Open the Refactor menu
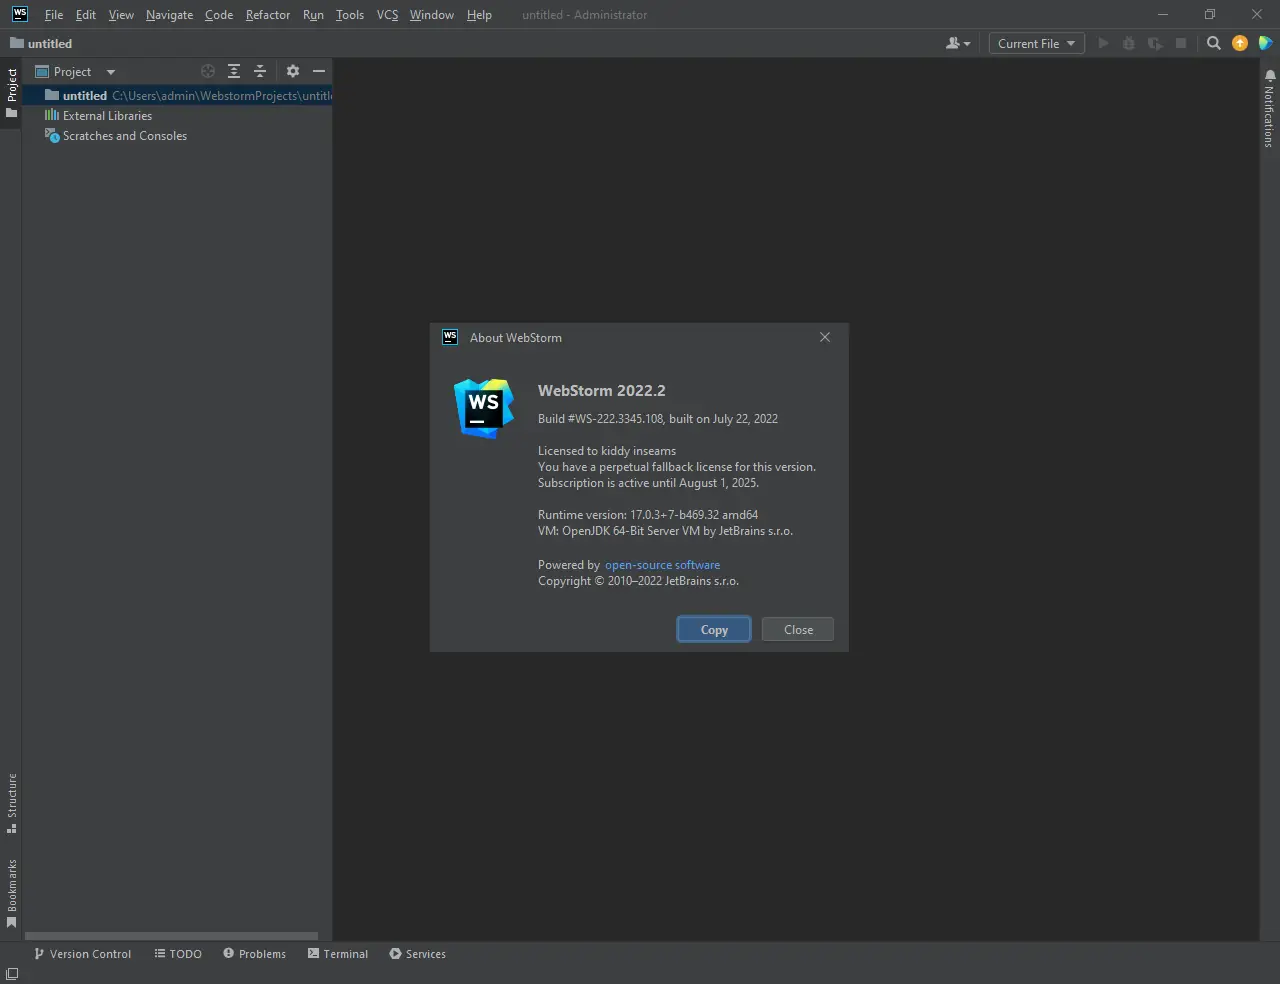1280x984 pixels. [x=268, y=15]
